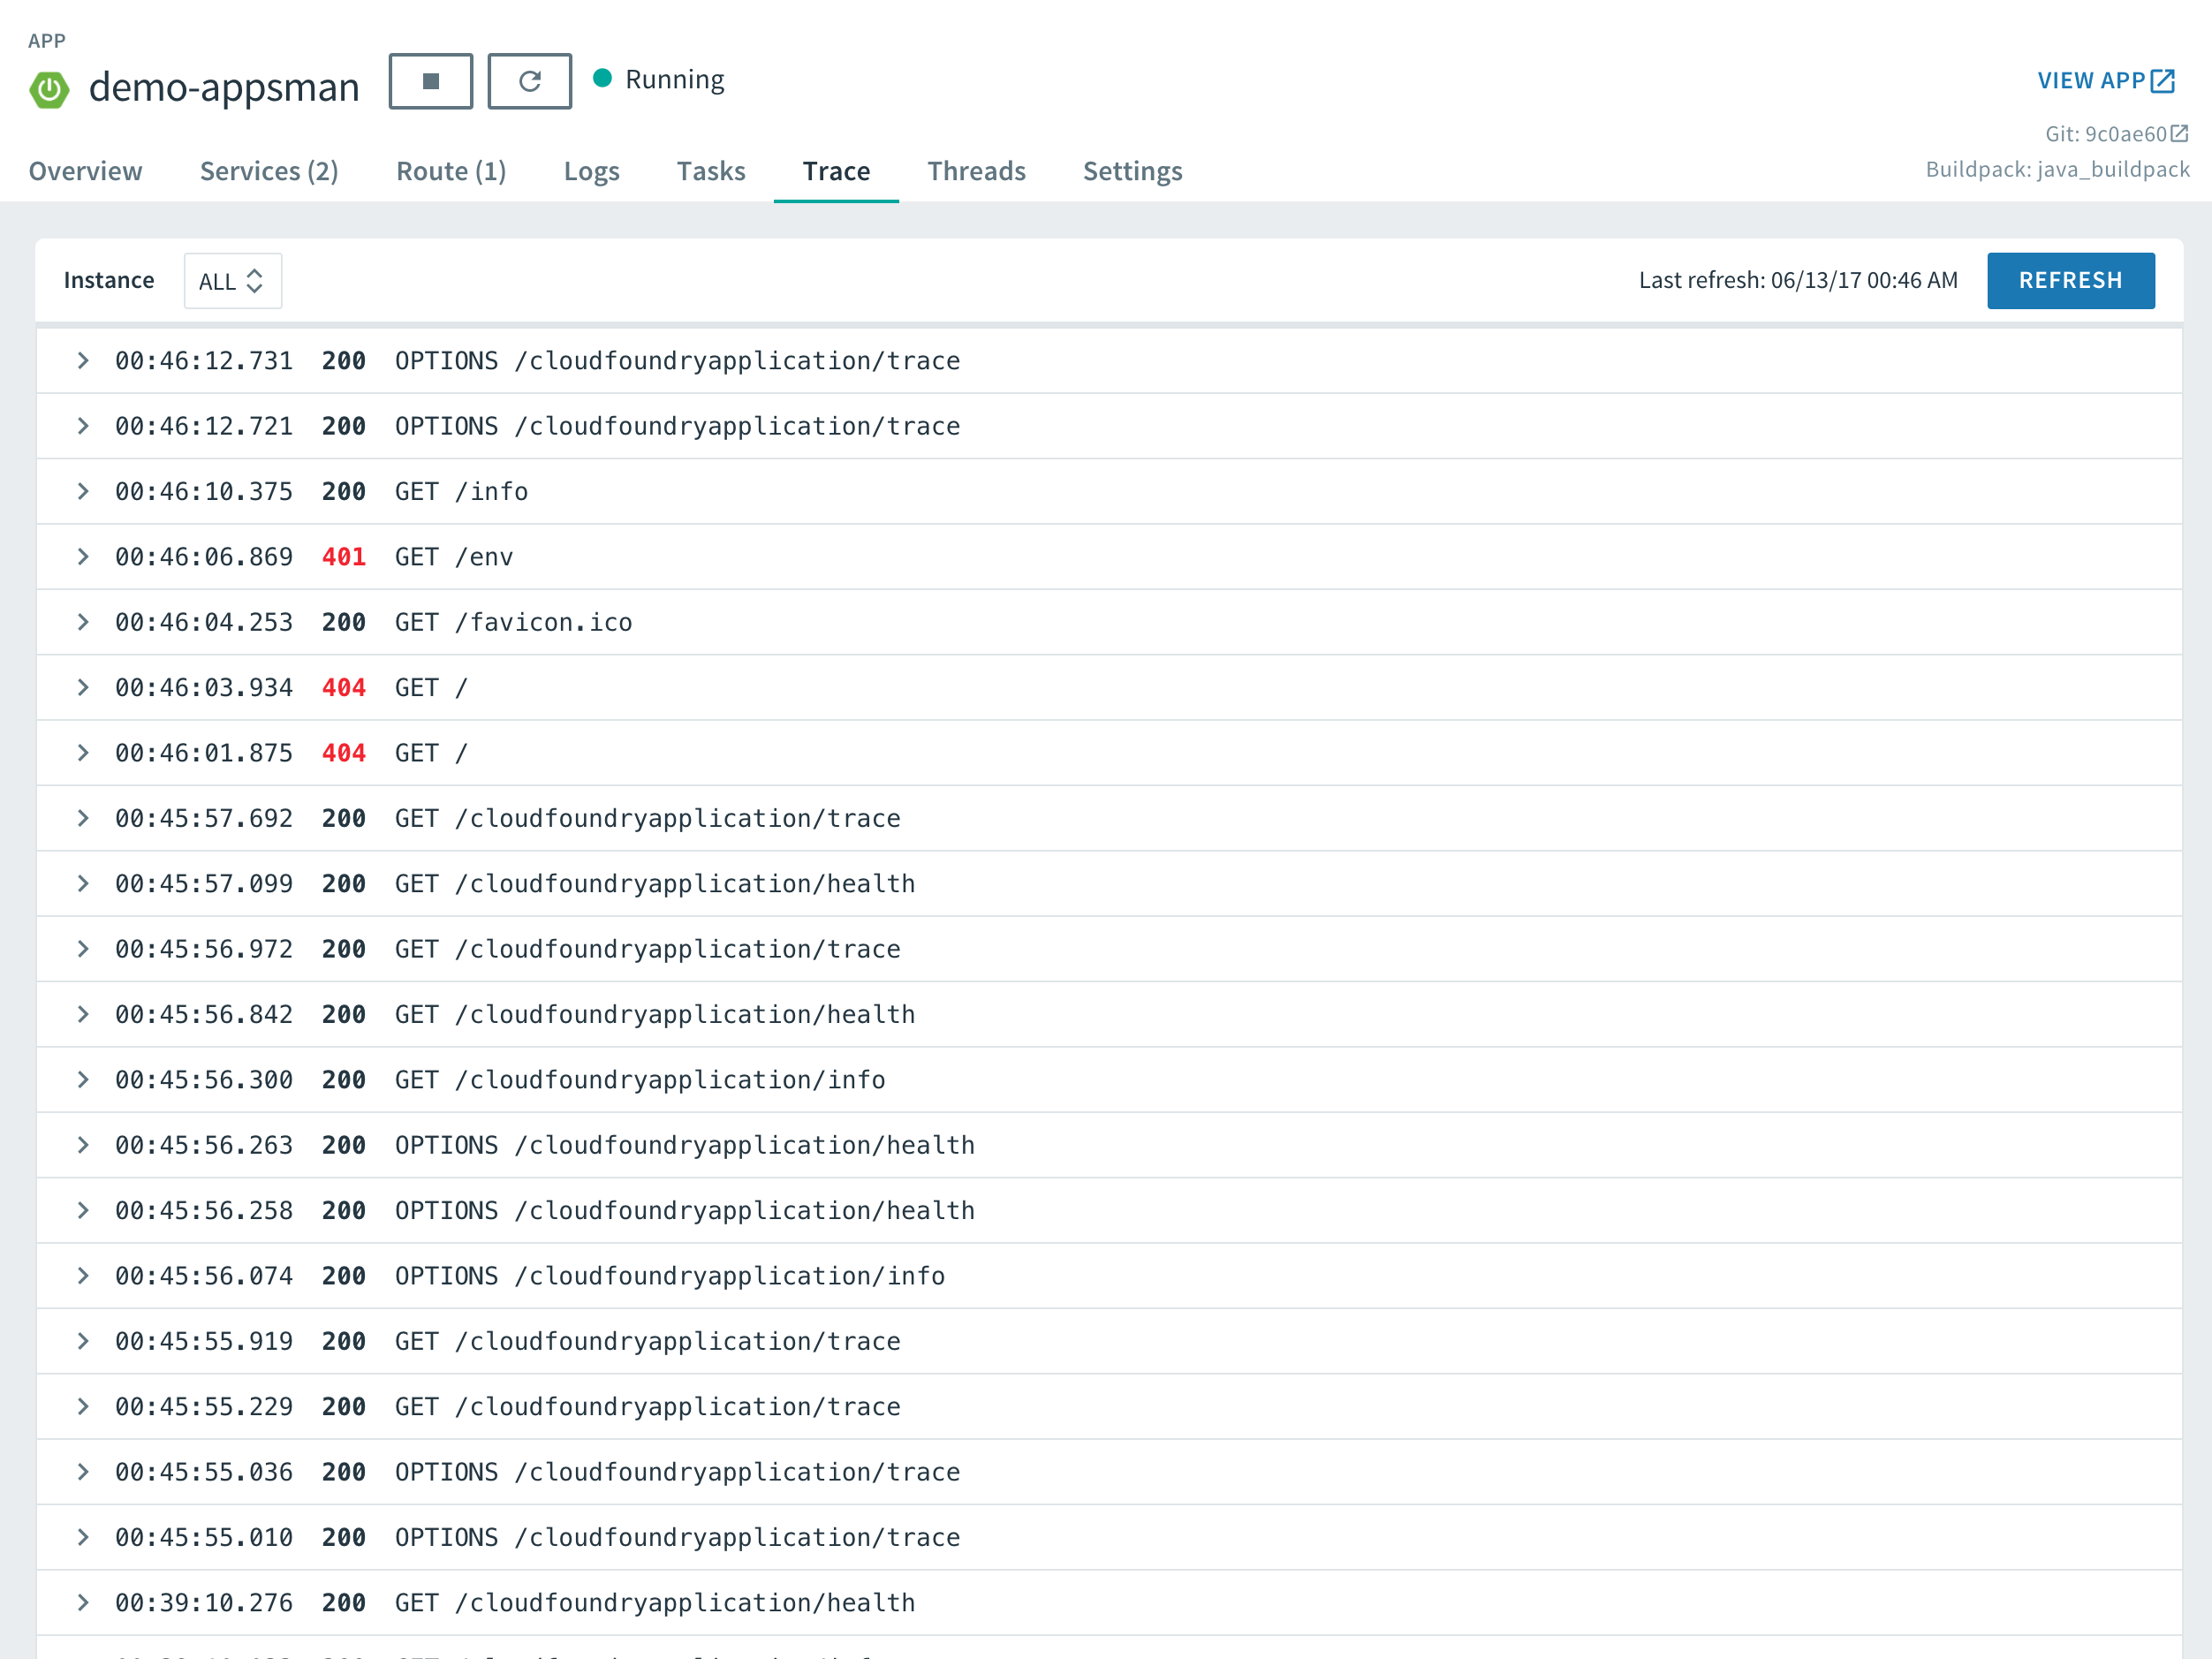Go to the Services (2) tab
2212x1659 pixels.
(269, 171)
